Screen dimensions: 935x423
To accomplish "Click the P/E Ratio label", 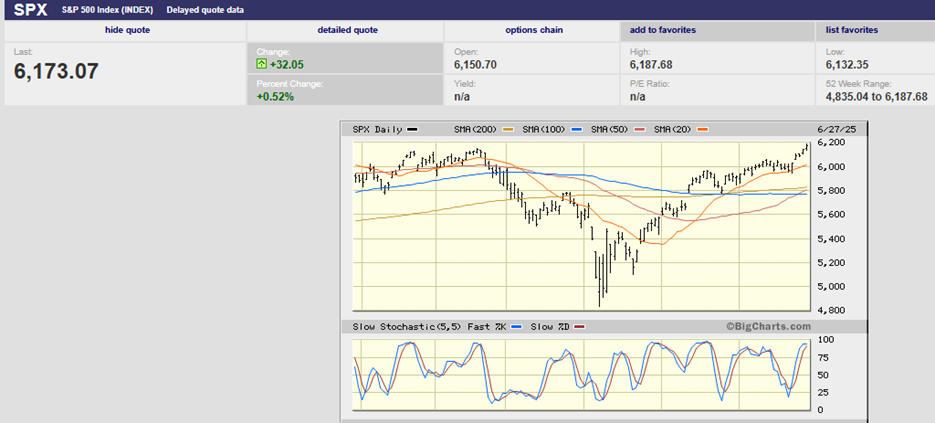I will click(650, 84).
